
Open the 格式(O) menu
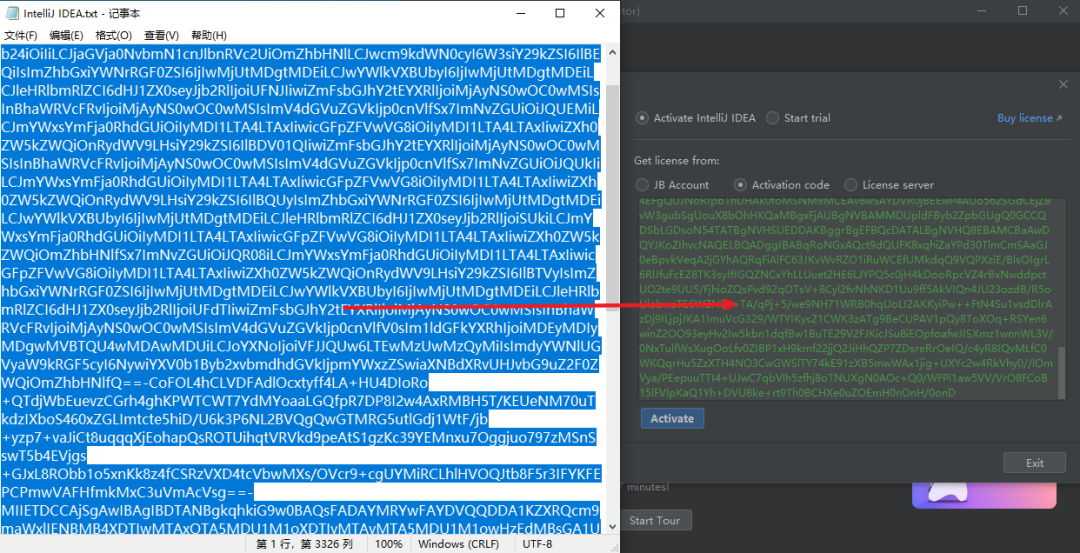(114, 35)
